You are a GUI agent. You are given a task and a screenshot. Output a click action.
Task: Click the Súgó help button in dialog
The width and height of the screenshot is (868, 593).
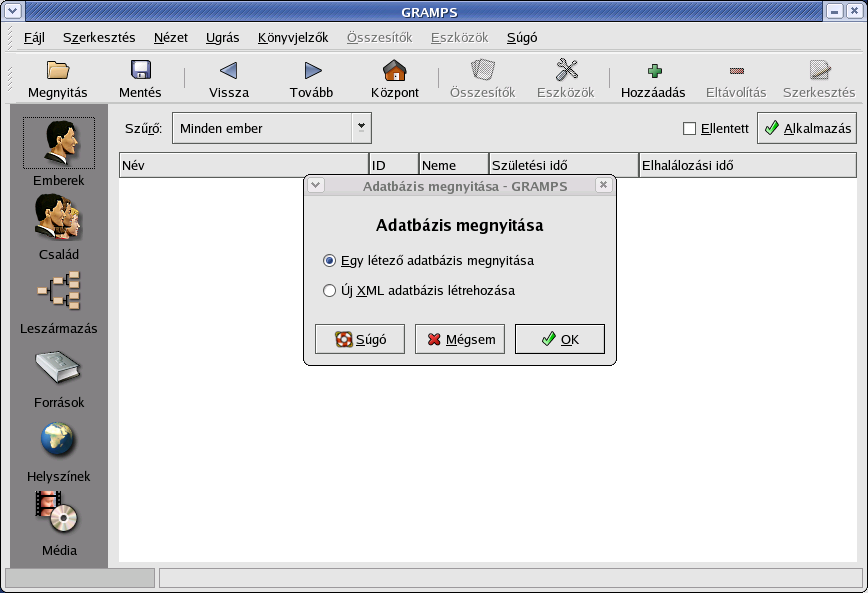point(360,339)
